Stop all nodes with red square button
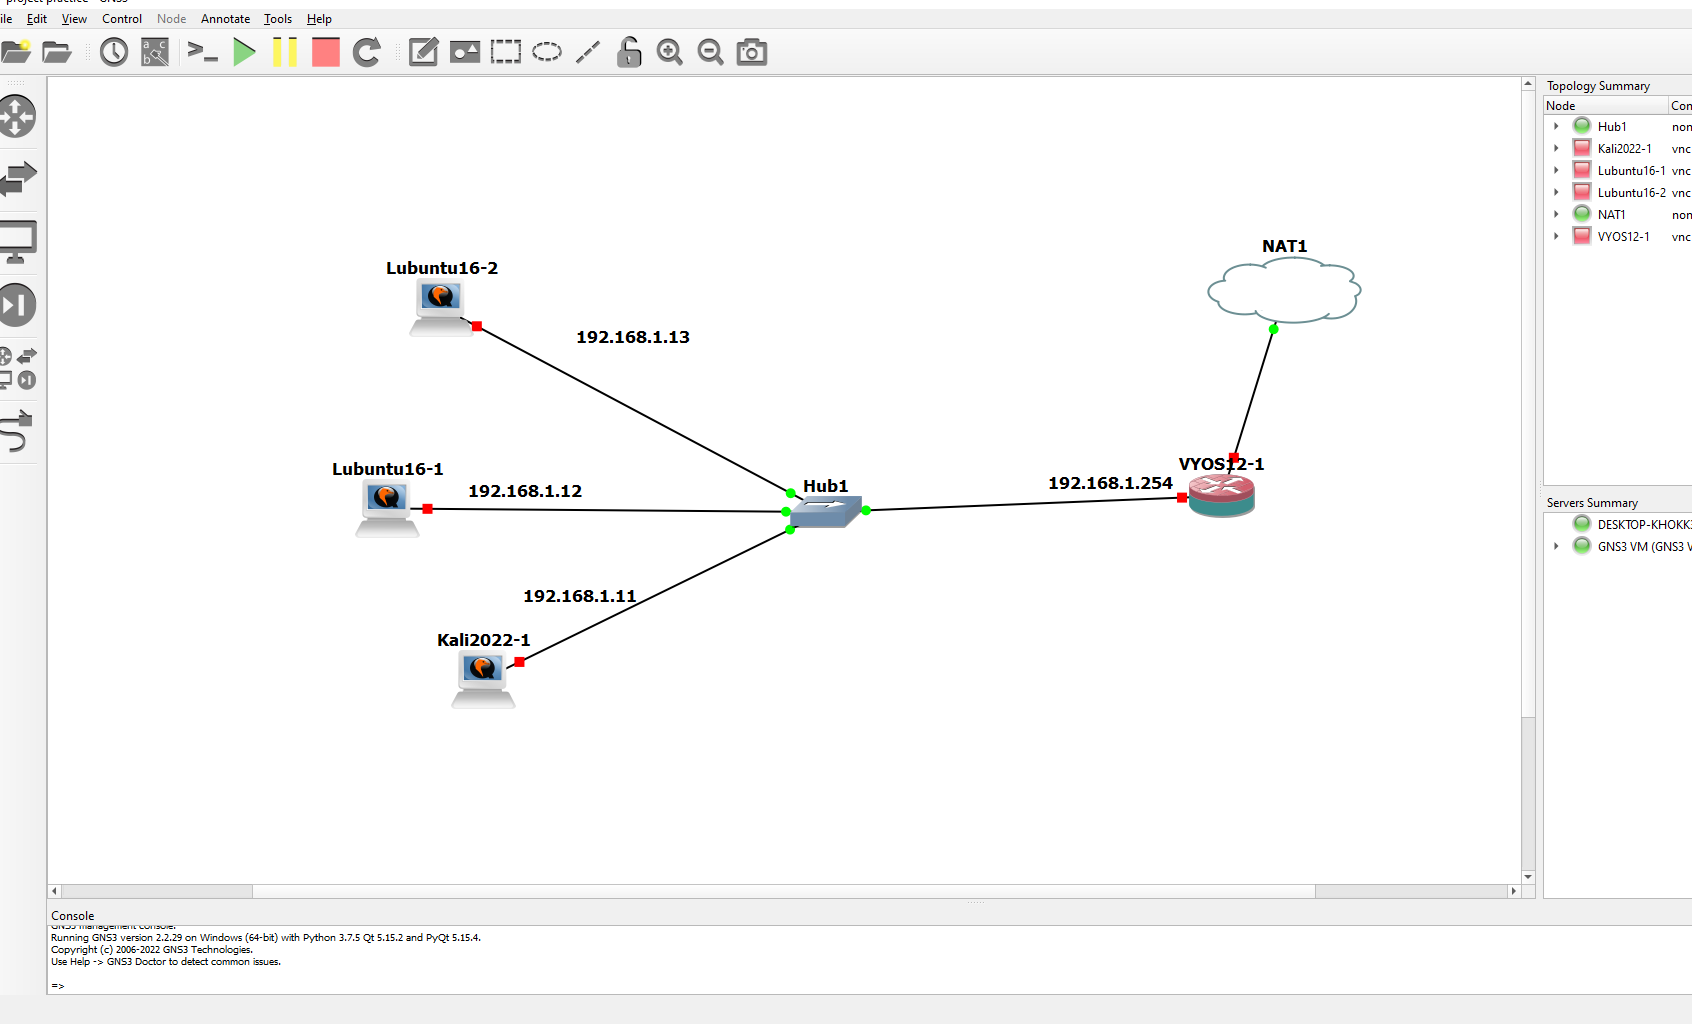1692x1024 pixels. pos(326,52)
